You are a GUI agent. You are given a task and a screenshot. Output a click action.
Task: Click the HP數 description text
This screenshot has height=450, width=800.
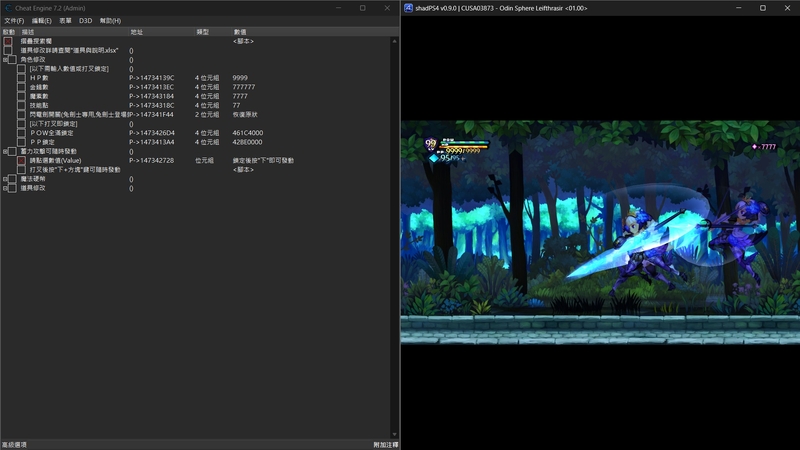click(x=39, y=78)
